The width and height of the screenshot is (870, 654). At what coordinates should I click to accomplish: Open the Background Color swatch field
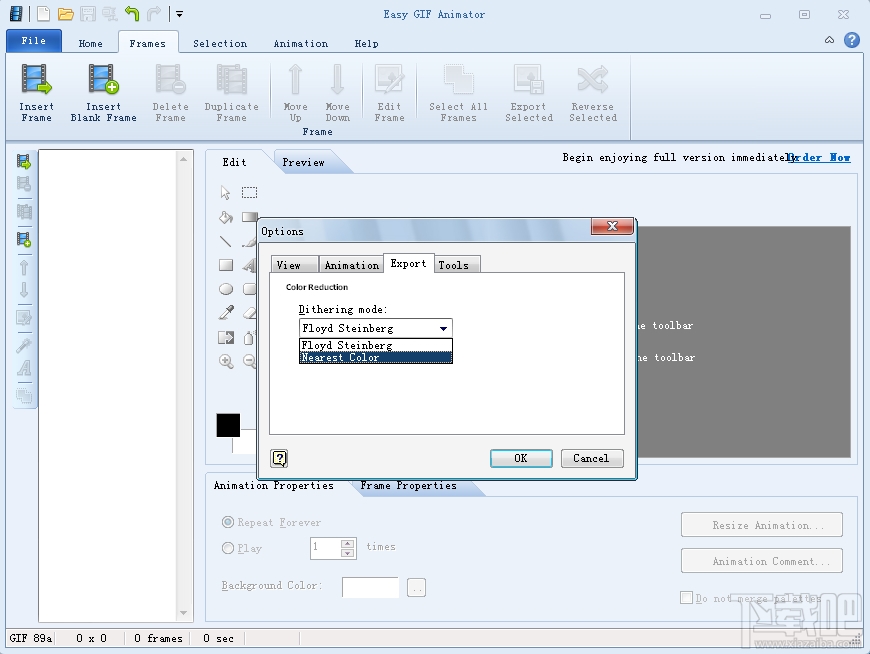point(370,587)
